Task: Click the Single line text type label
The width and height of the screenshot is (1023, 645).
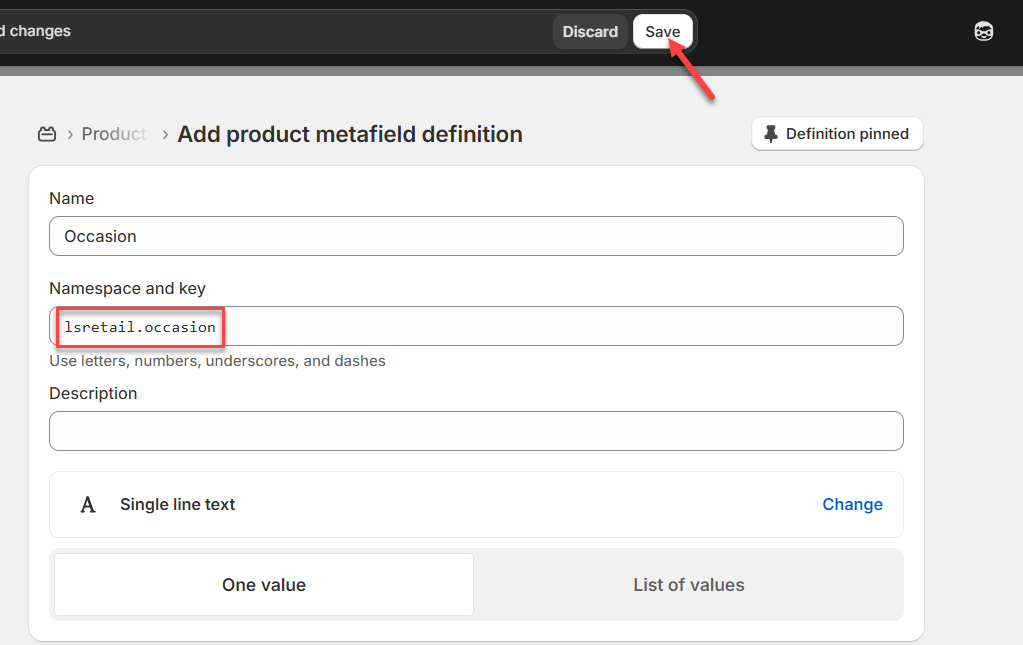Action: click(178, 505)
